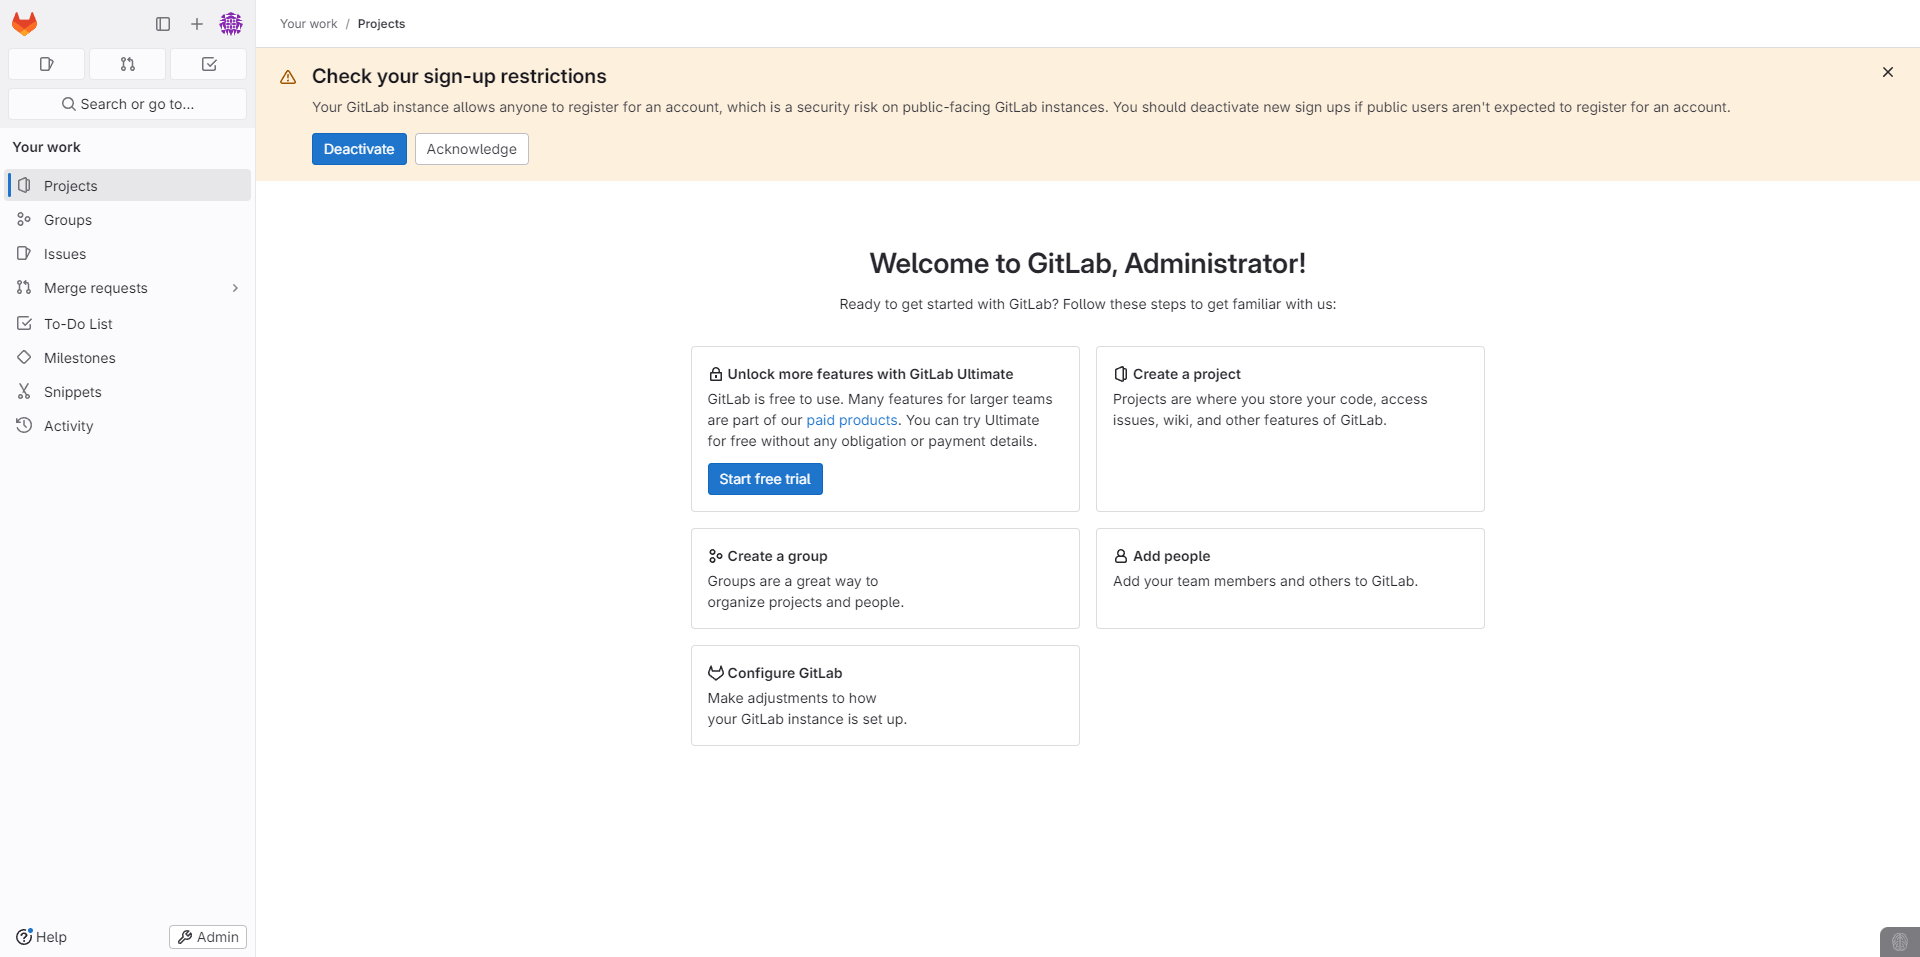Open Admin area wrench button

tap(208, 937)
